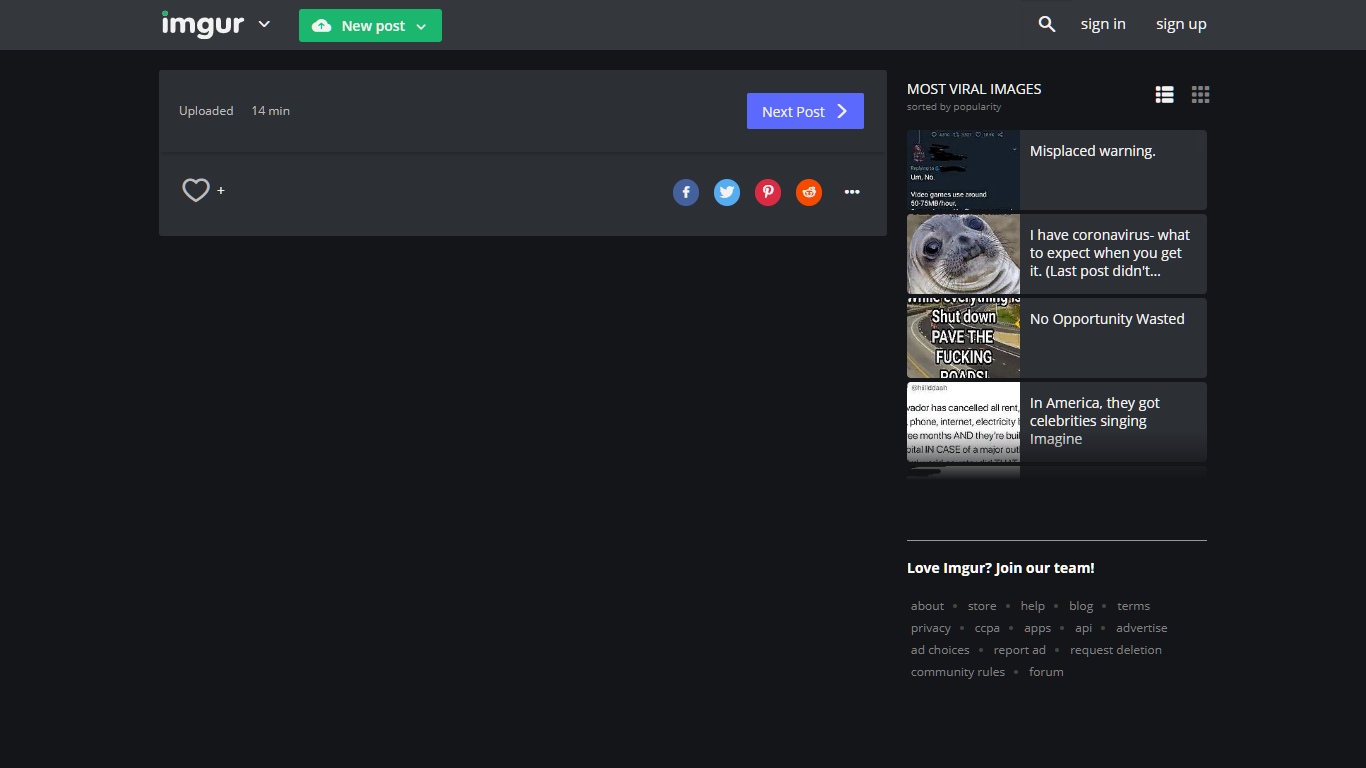
Task: Open "No Opportunity Wasted" post
Action: click(1106, 319)
